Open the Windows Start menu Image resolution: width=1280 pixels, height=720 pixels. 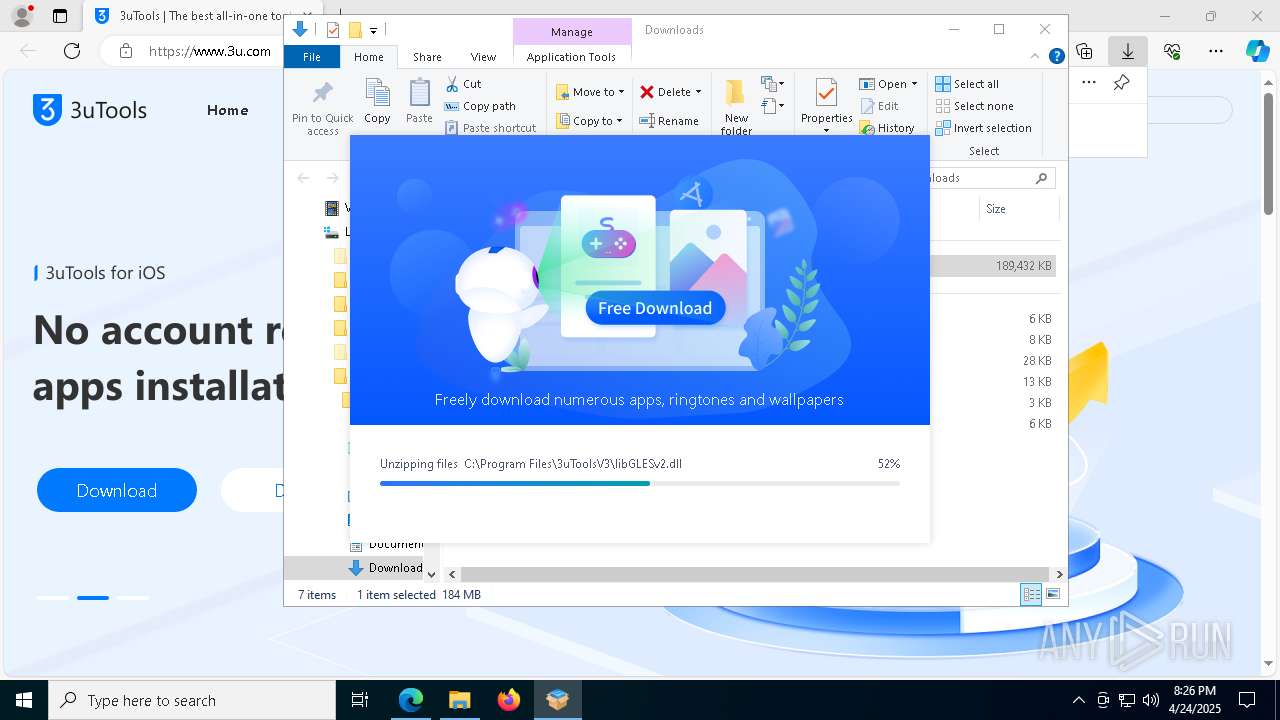coord(24,700)
